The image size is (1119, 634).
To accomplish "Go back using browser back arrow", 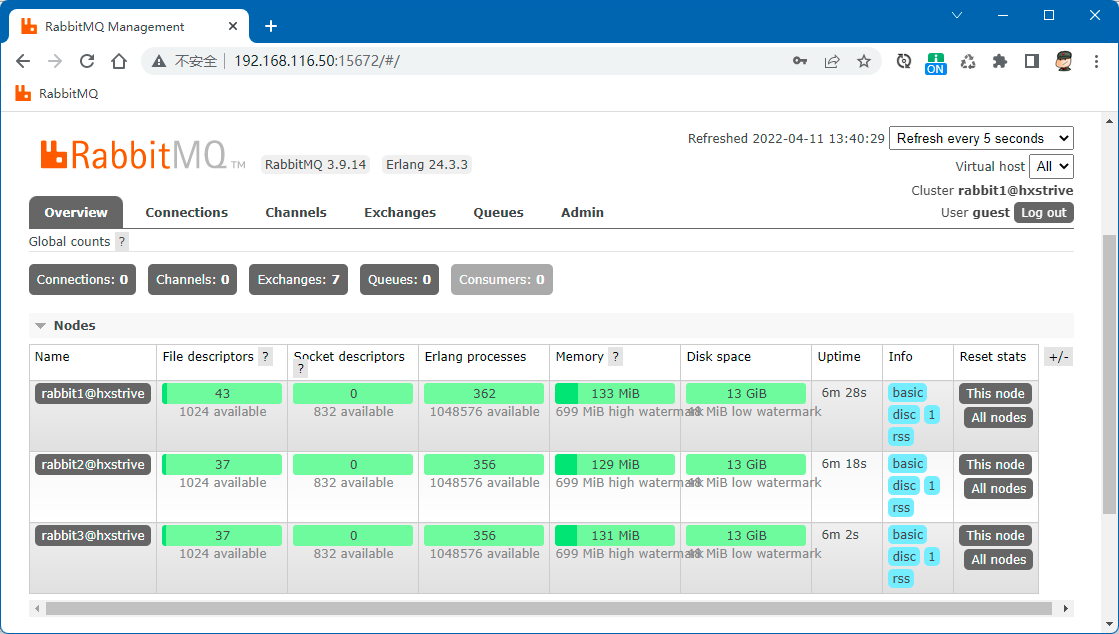I will [x=23, y=61].
